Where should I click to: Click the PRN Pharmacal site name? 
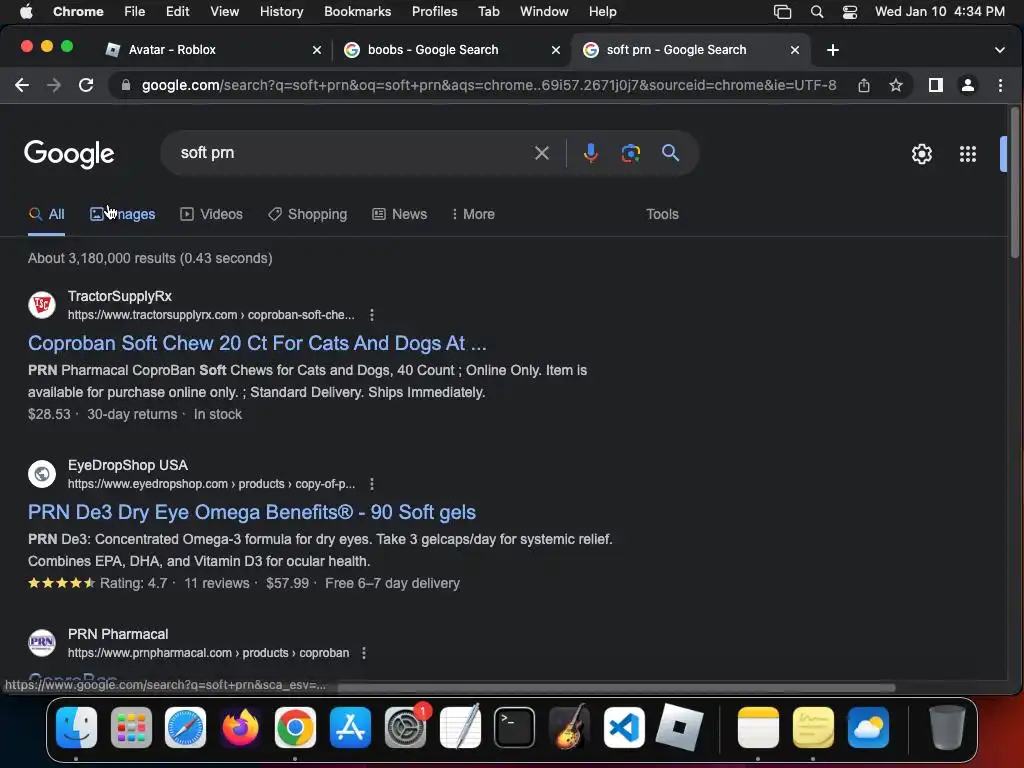(118, 634)
